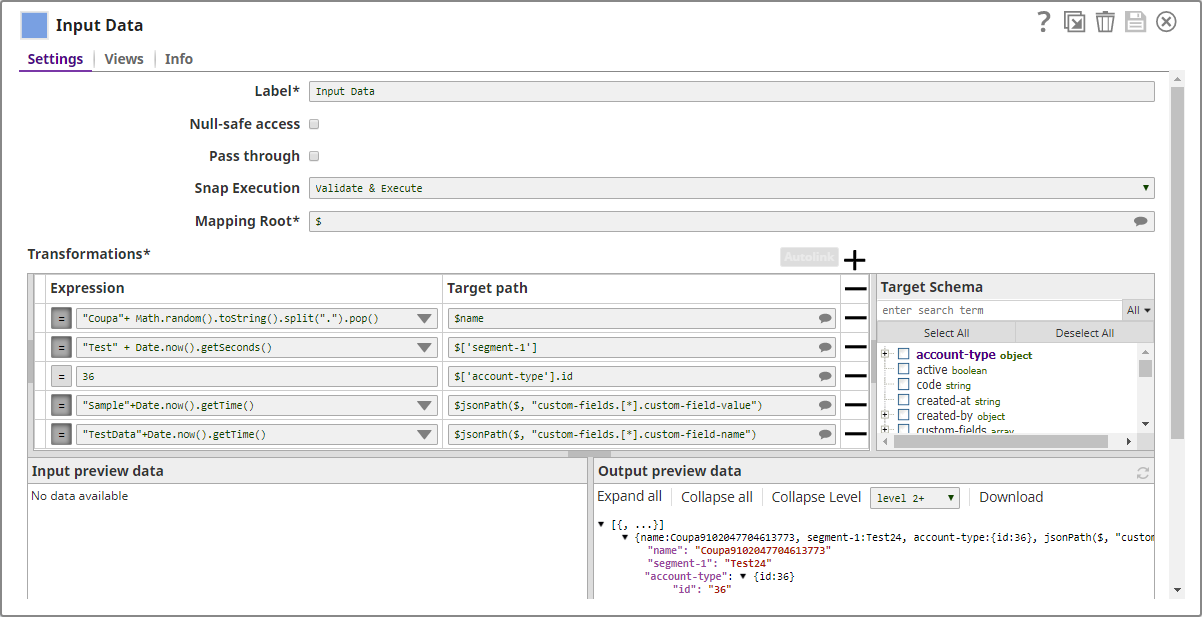Screen dimensions: 1202x617
Task: Open suggestion bubble for Mapping Root field
Action: (x=1141, y=221)
